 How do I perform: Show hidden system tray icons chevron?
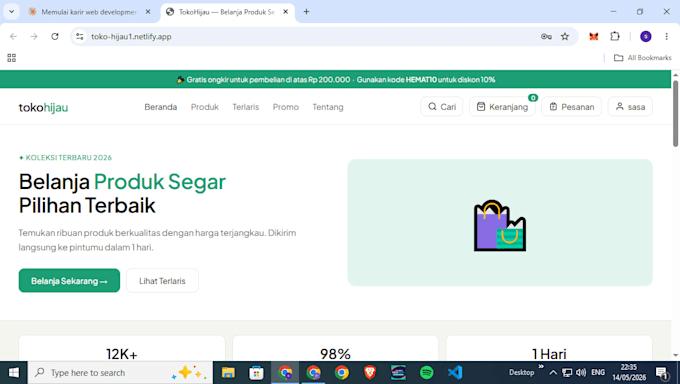point(553,372)
